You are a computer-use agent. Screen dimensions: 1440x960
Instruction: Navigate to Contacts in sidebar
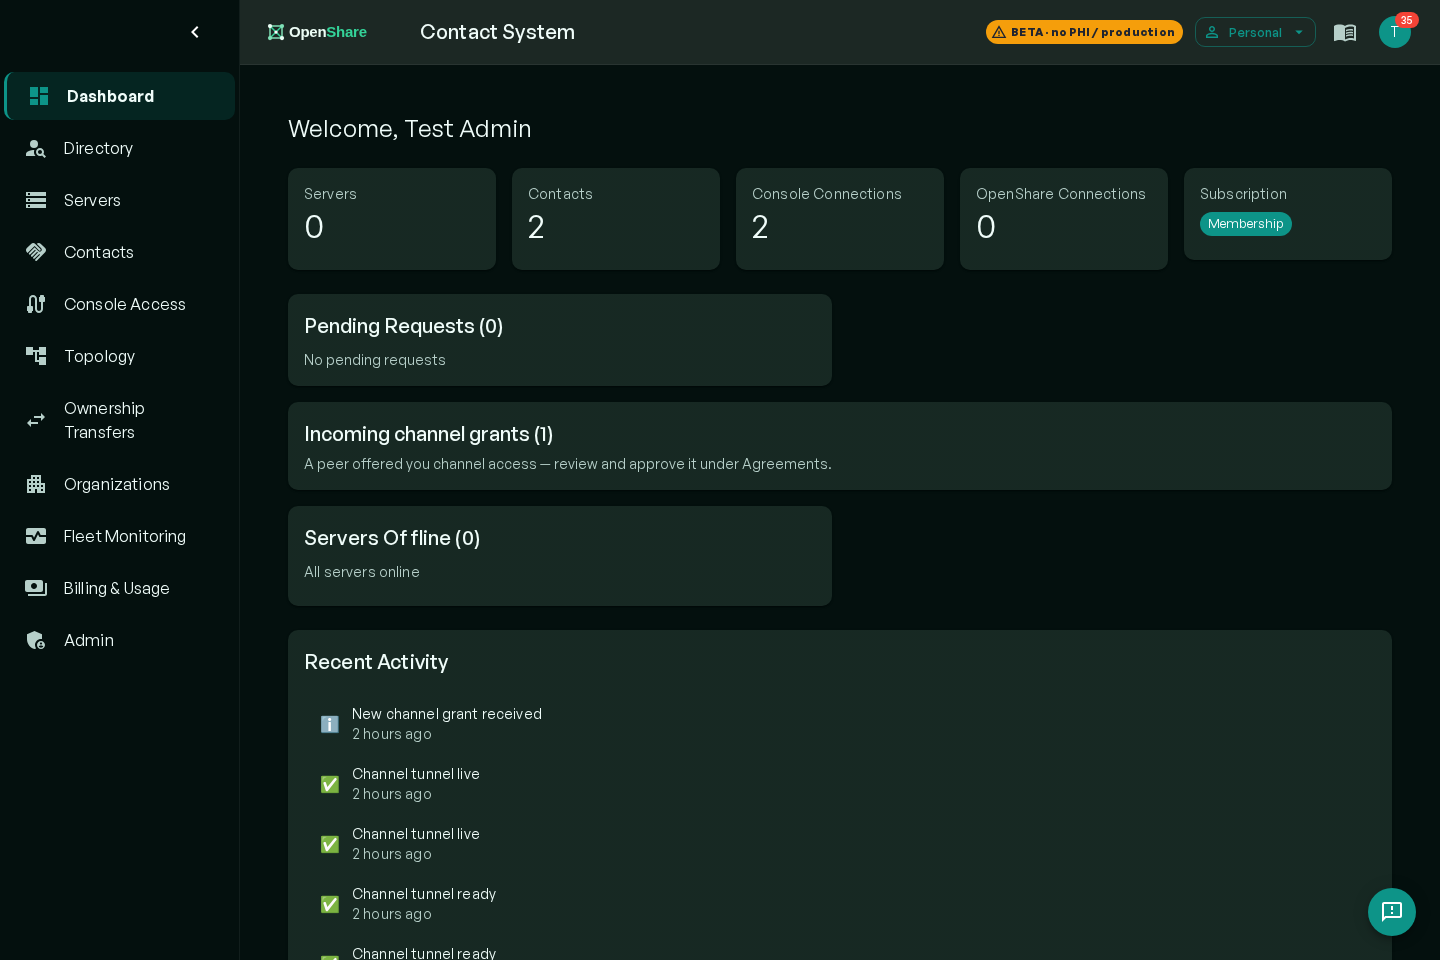(120, 252)
